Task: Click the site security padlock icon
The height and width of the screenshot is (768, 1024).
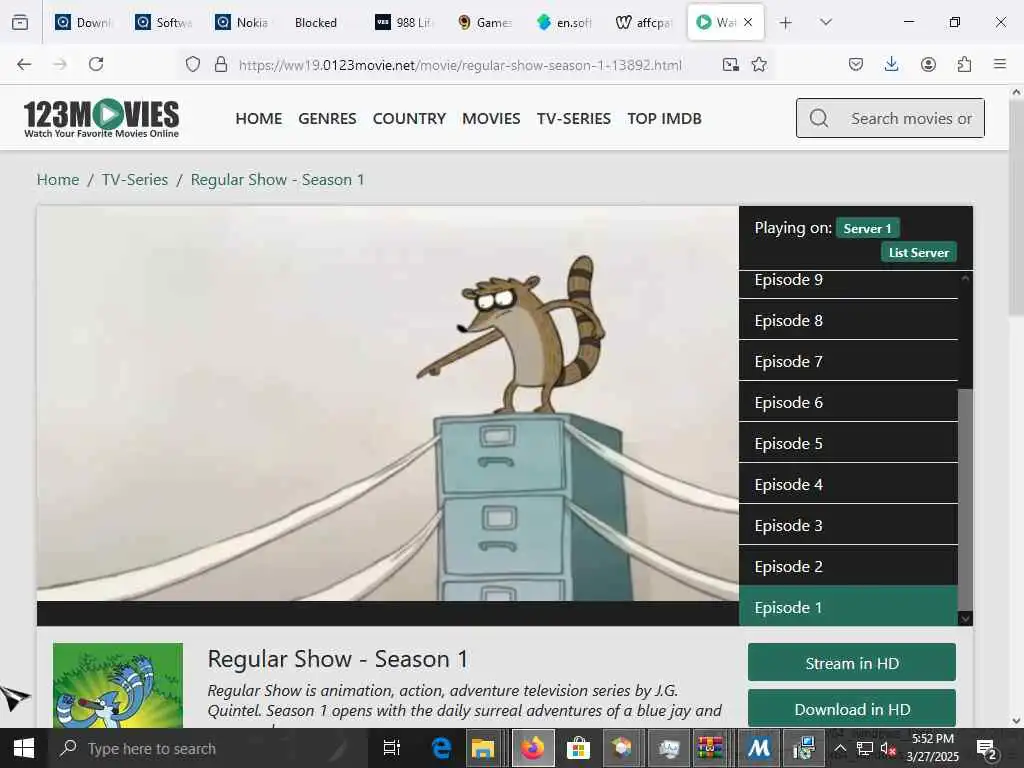Action: coord(221,64)
